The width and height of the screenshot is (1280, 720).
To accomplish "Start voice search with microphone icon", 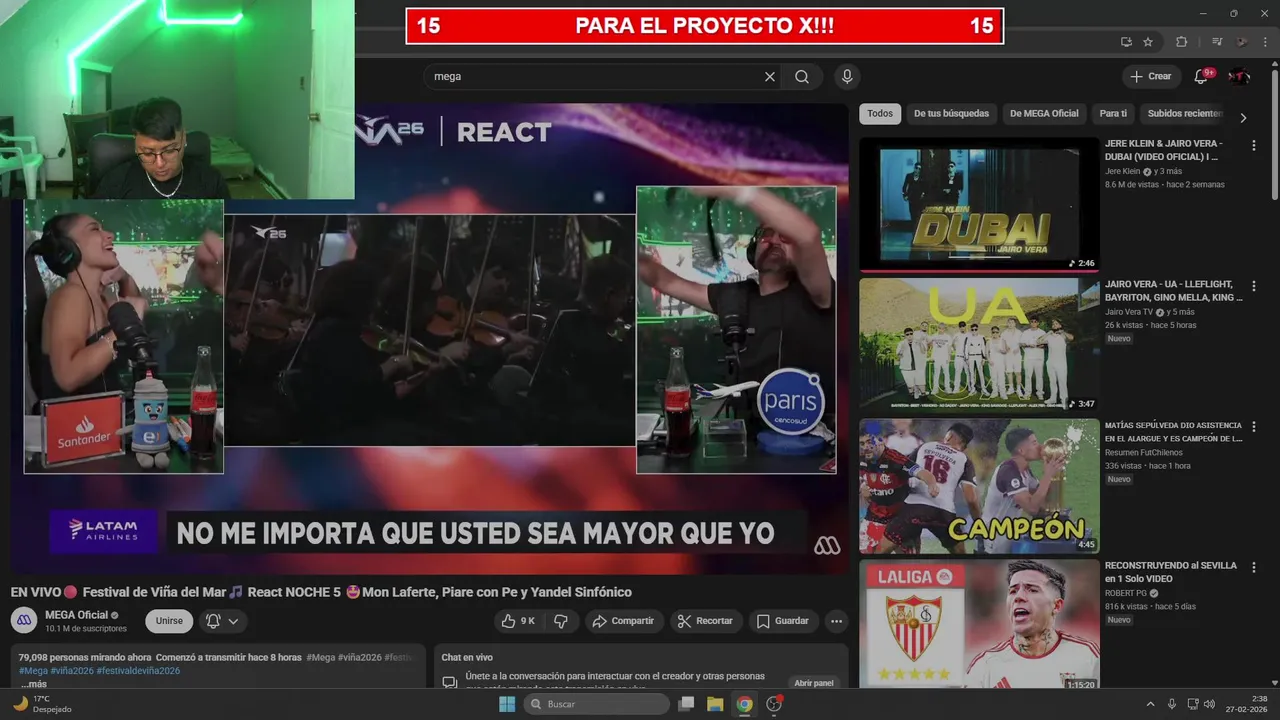I will 847,76.
